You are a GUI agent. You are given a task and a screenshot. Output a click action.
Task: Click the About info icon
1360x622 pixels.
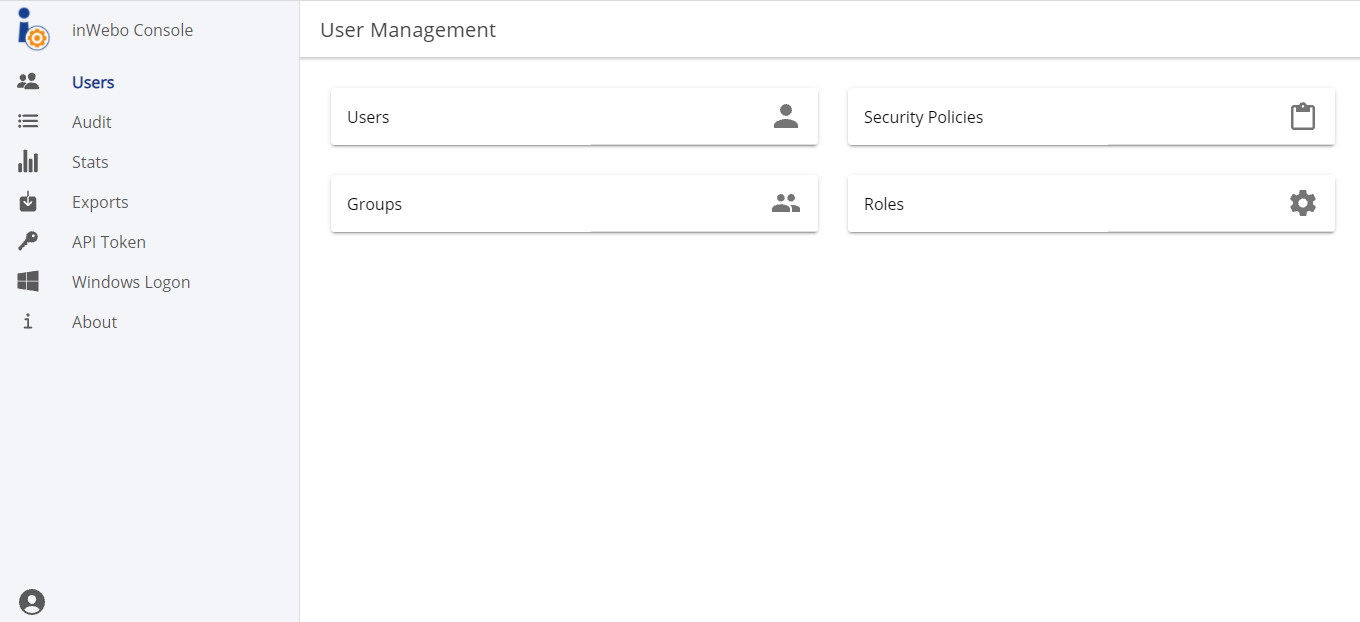click(28, 322)
